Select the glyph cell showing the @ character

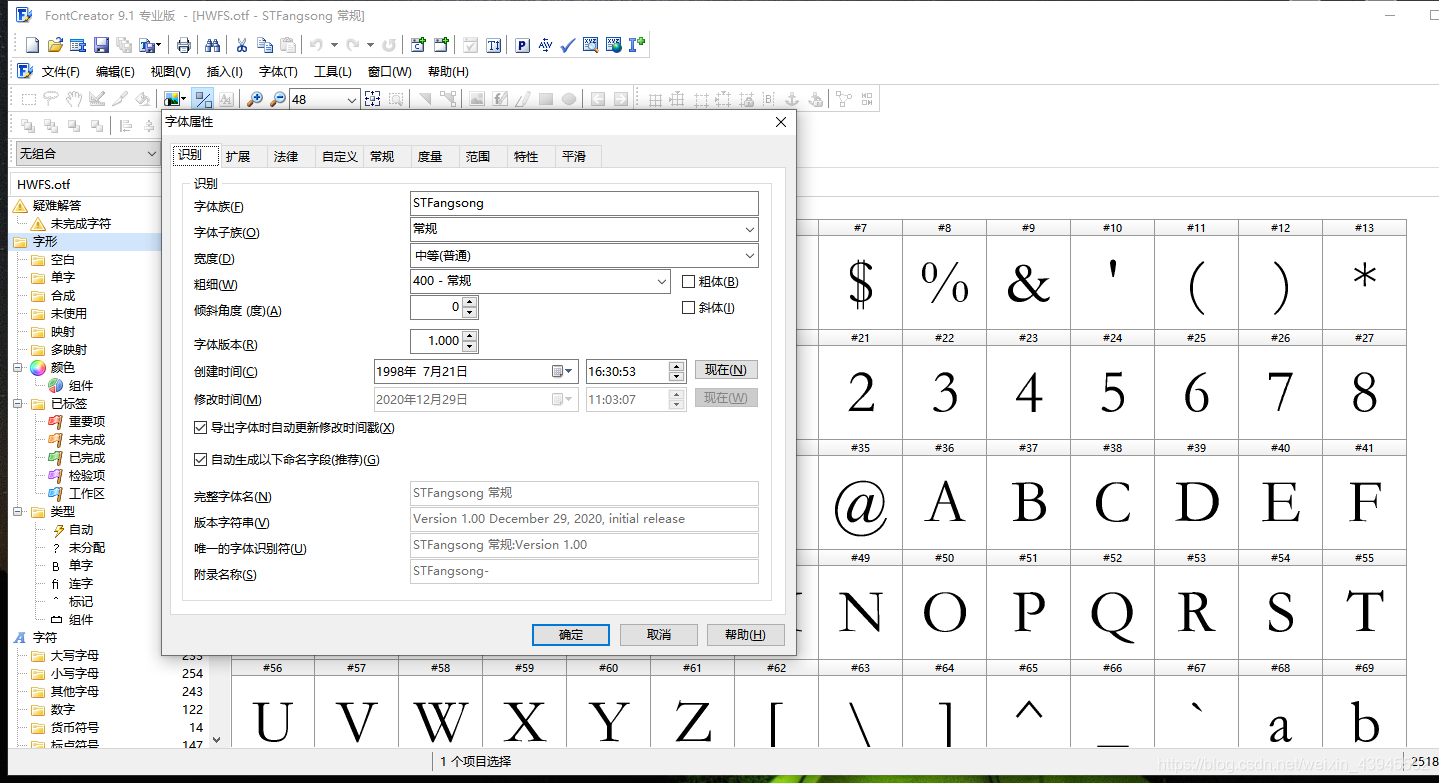[x=860, y=502]
